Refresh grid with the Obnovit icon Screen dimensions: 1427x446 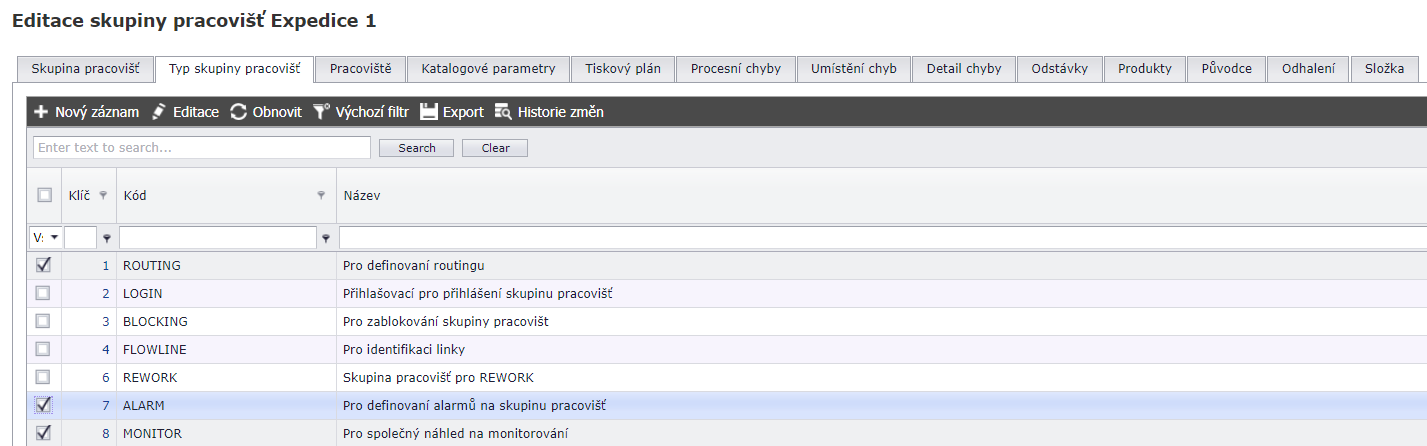click(x=239, y=112)
